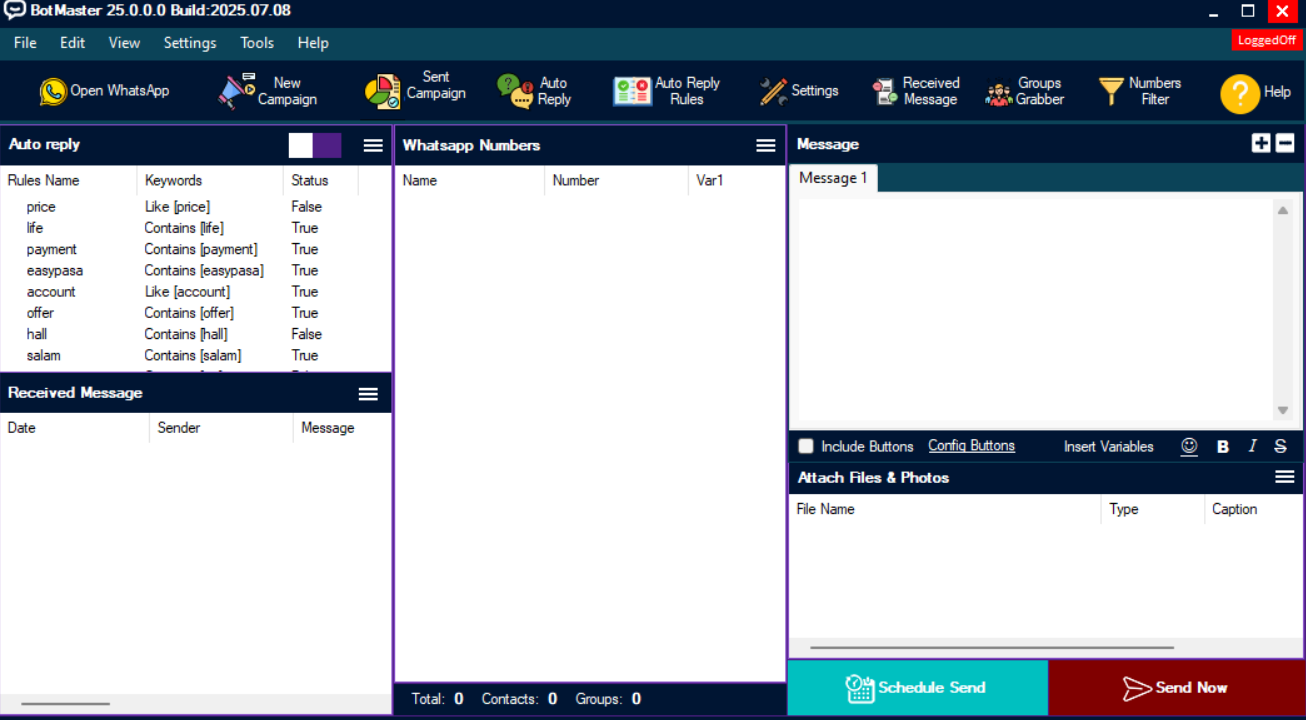Toggle the Auto reply switch
Screen dimensions: 1306x720
tap(315, 145)
